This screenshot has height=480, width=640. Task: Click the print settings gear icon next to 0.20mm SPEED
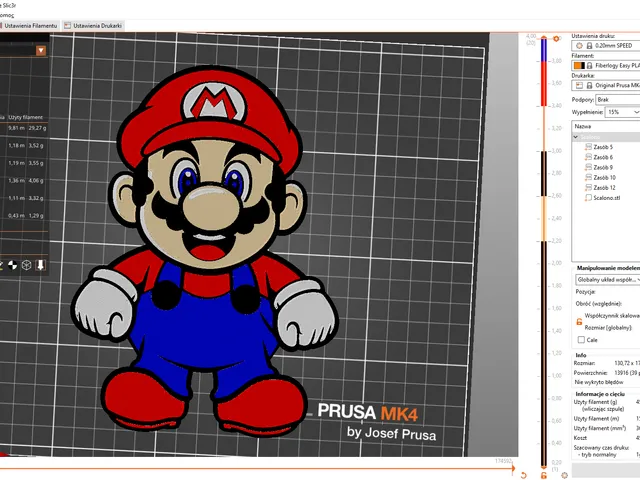point(579,46)
